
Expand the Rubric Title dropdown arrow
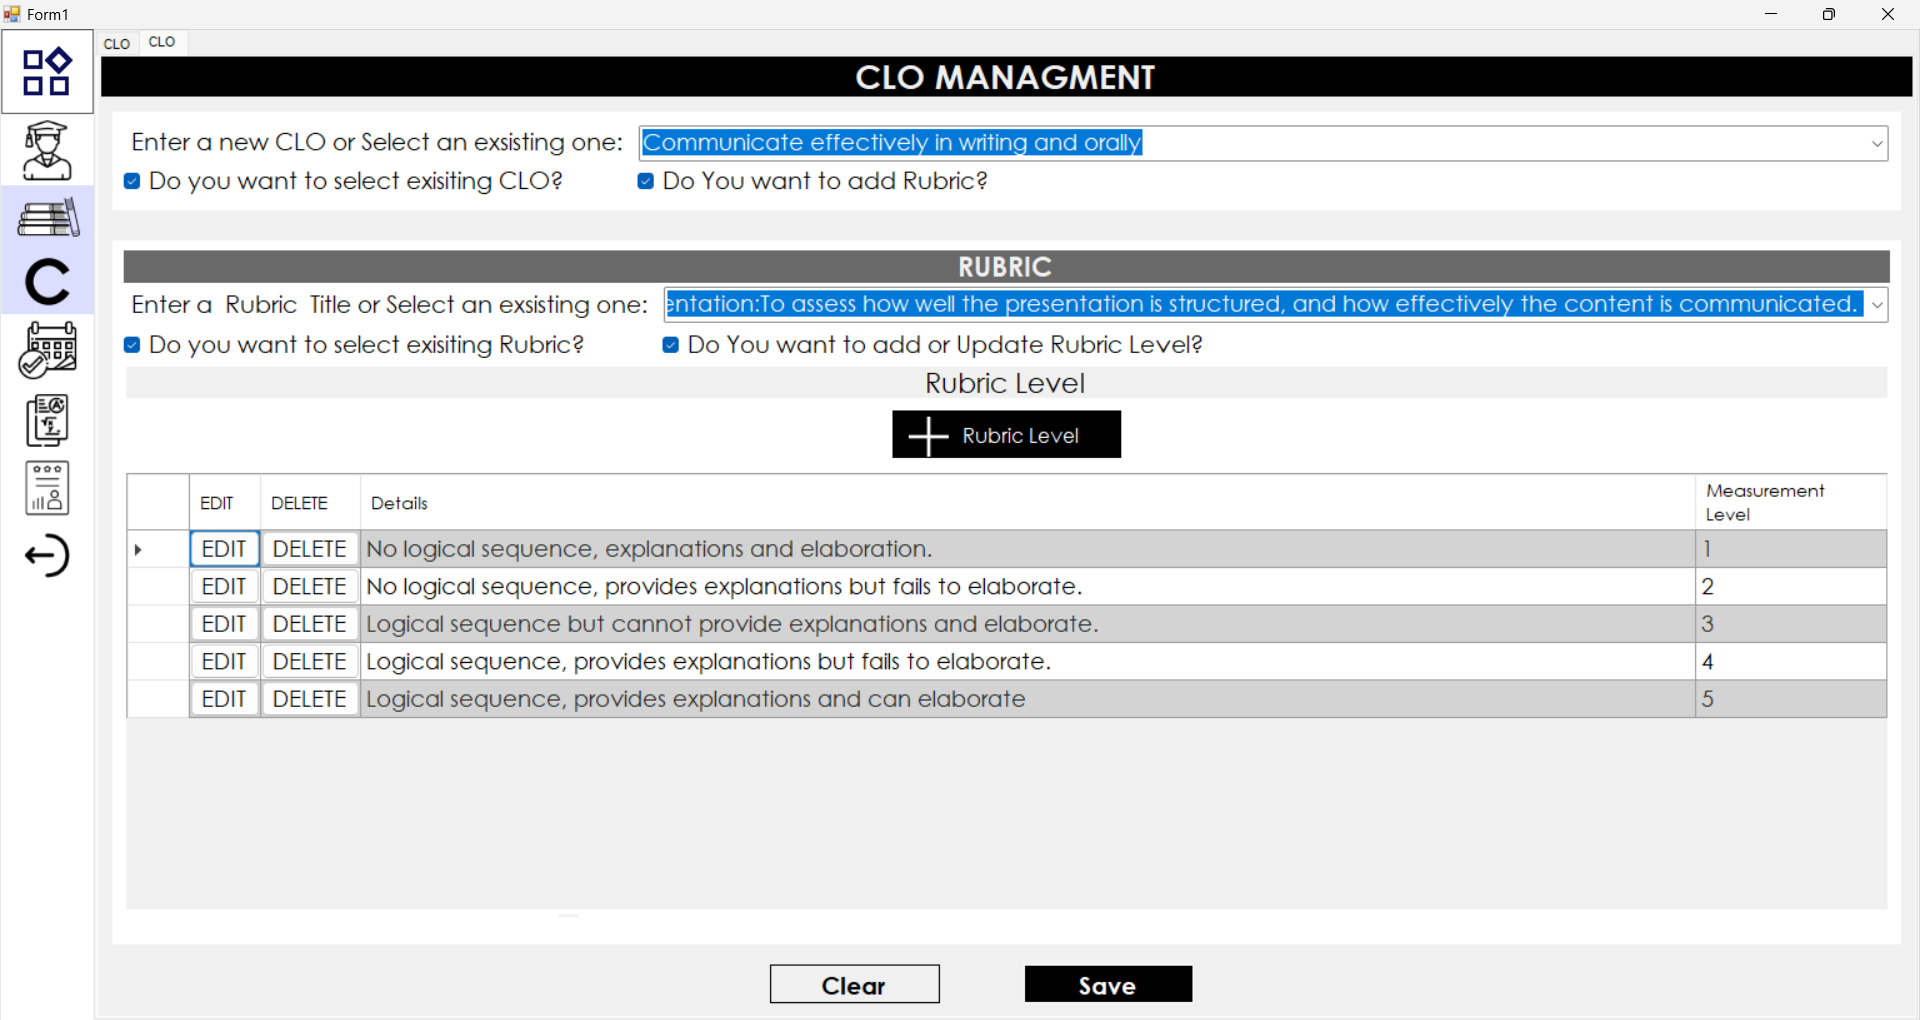click(1876, 305)
